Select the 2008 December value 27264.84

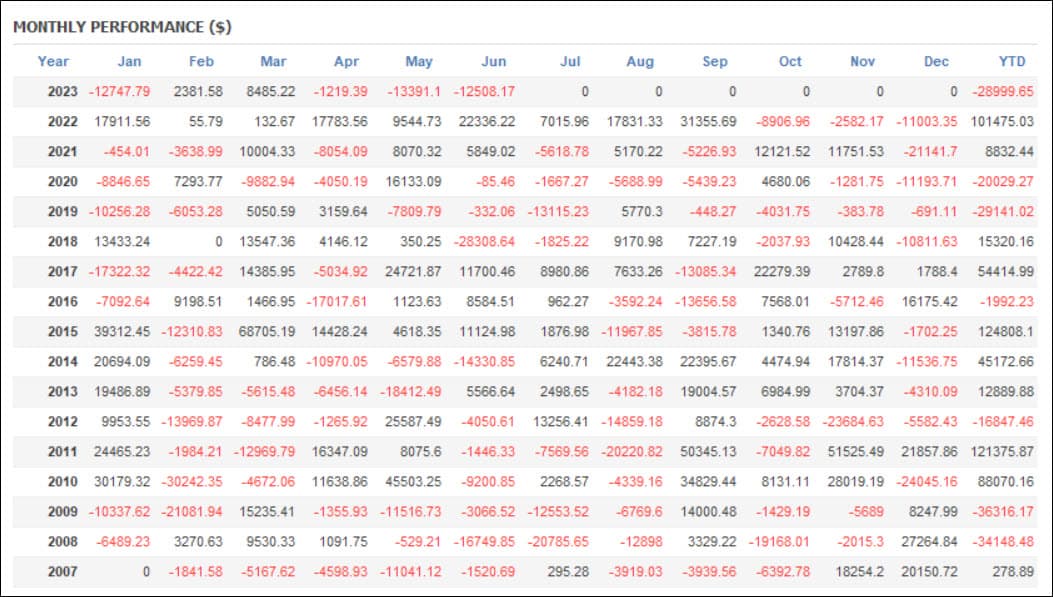click(x=929, y=542)
